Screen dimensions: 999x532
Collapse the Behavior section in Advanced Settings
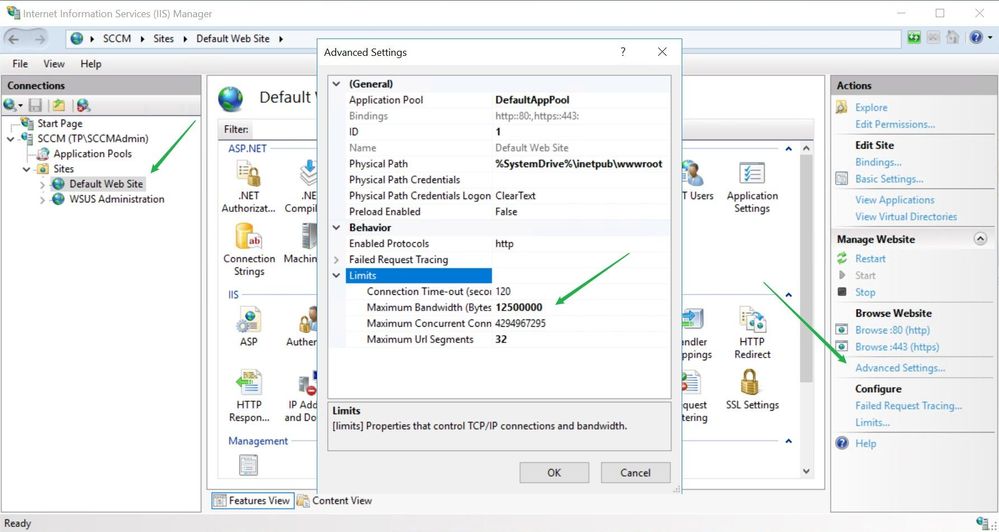pos(336,227)
